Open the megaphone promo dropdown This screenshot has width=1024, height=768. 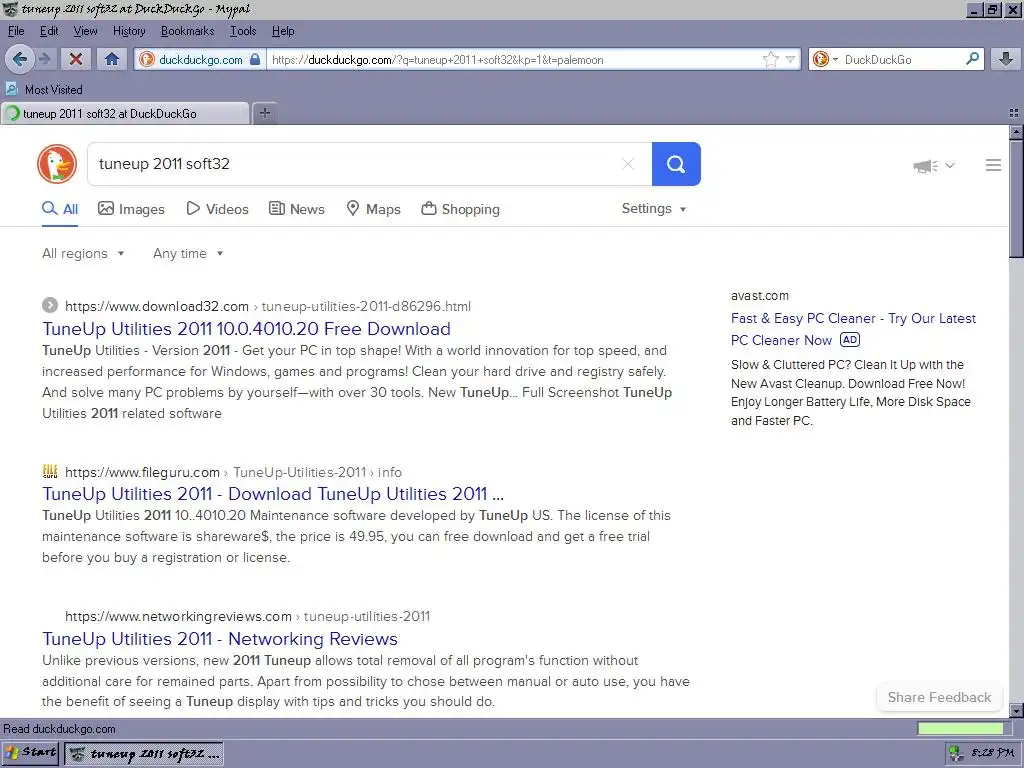934,166
